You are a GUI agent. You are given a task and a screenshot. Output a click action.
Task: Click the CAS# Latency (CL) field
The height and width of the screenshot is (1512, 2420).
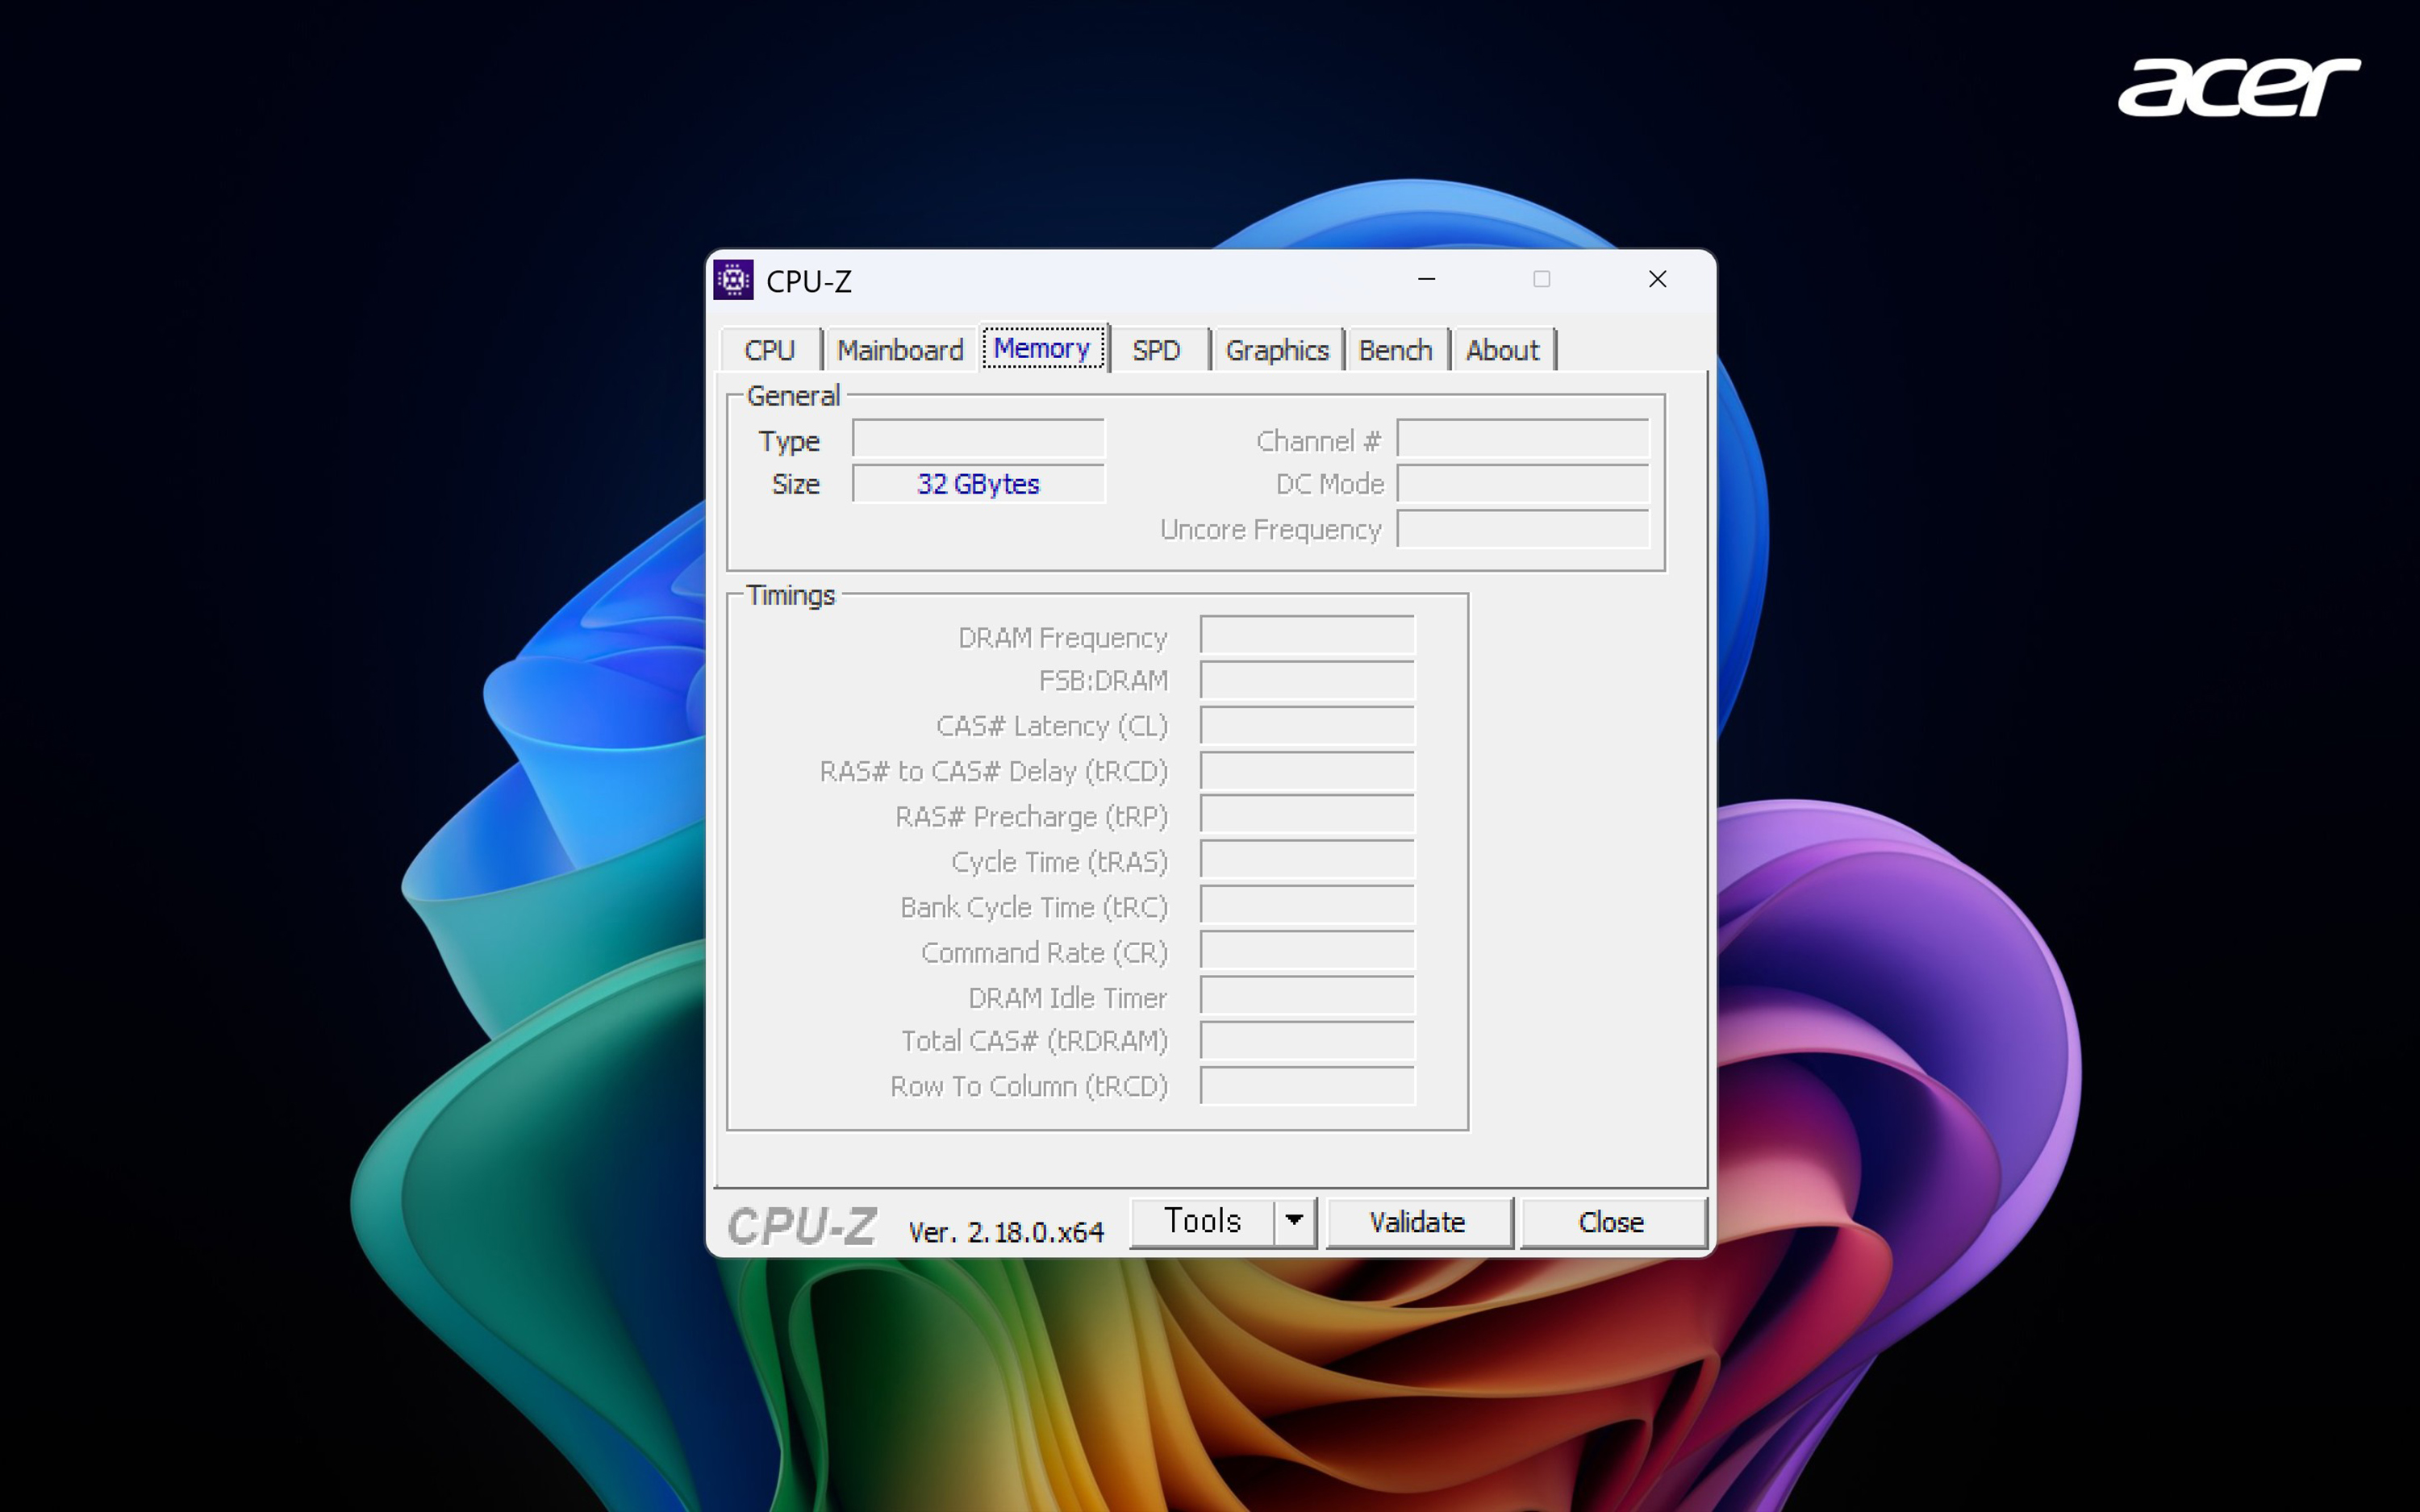coord(1307,725)
